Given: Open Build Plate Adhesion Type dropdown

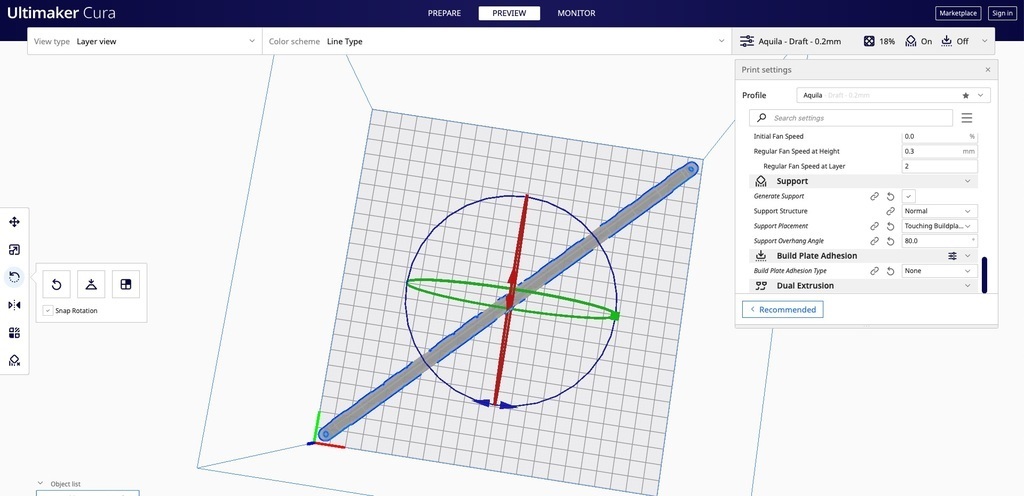Looking at the screenshot, I should (x=938, y=271).
